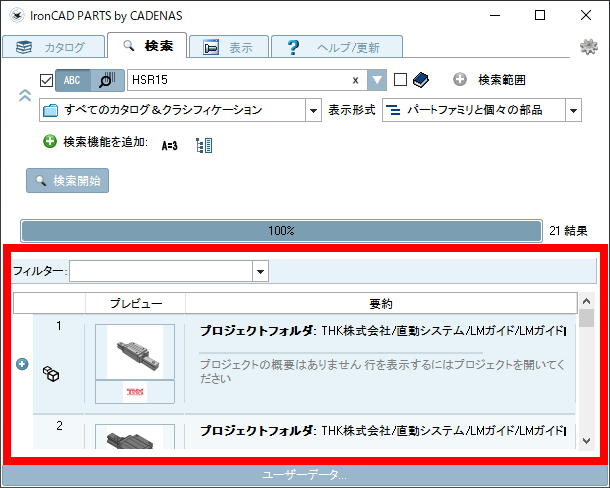Open the ヘルプ/更新 tab
610x488 pixels.
coord(337,47)
